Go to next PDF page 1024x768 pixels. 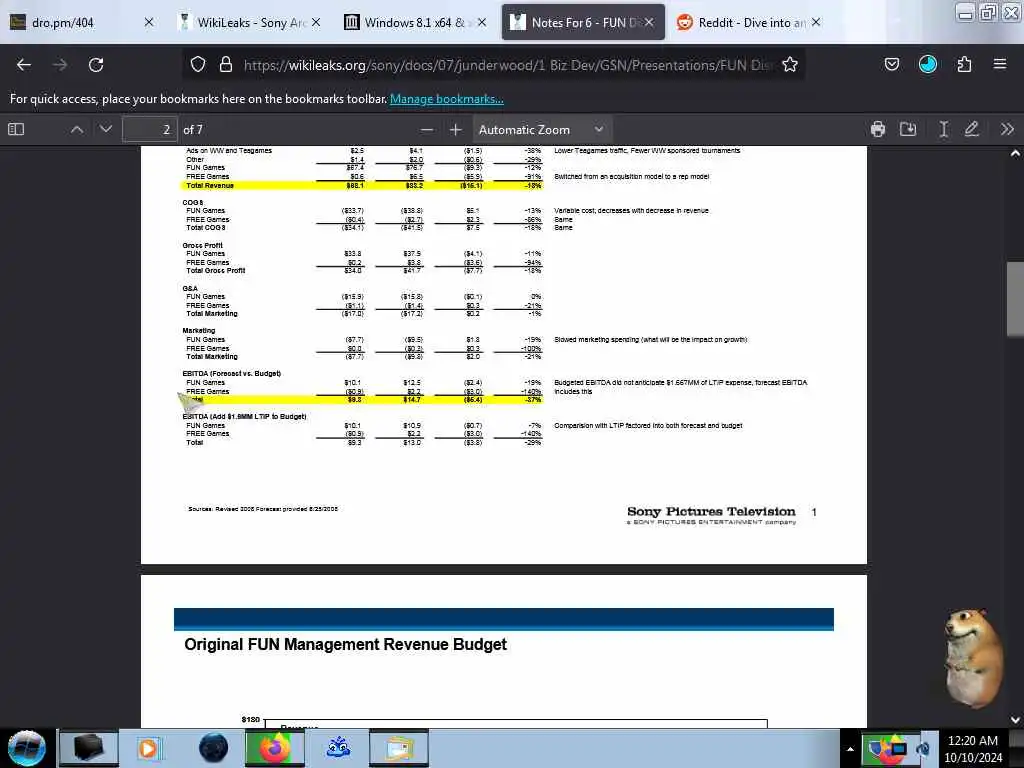coord(106,129)
